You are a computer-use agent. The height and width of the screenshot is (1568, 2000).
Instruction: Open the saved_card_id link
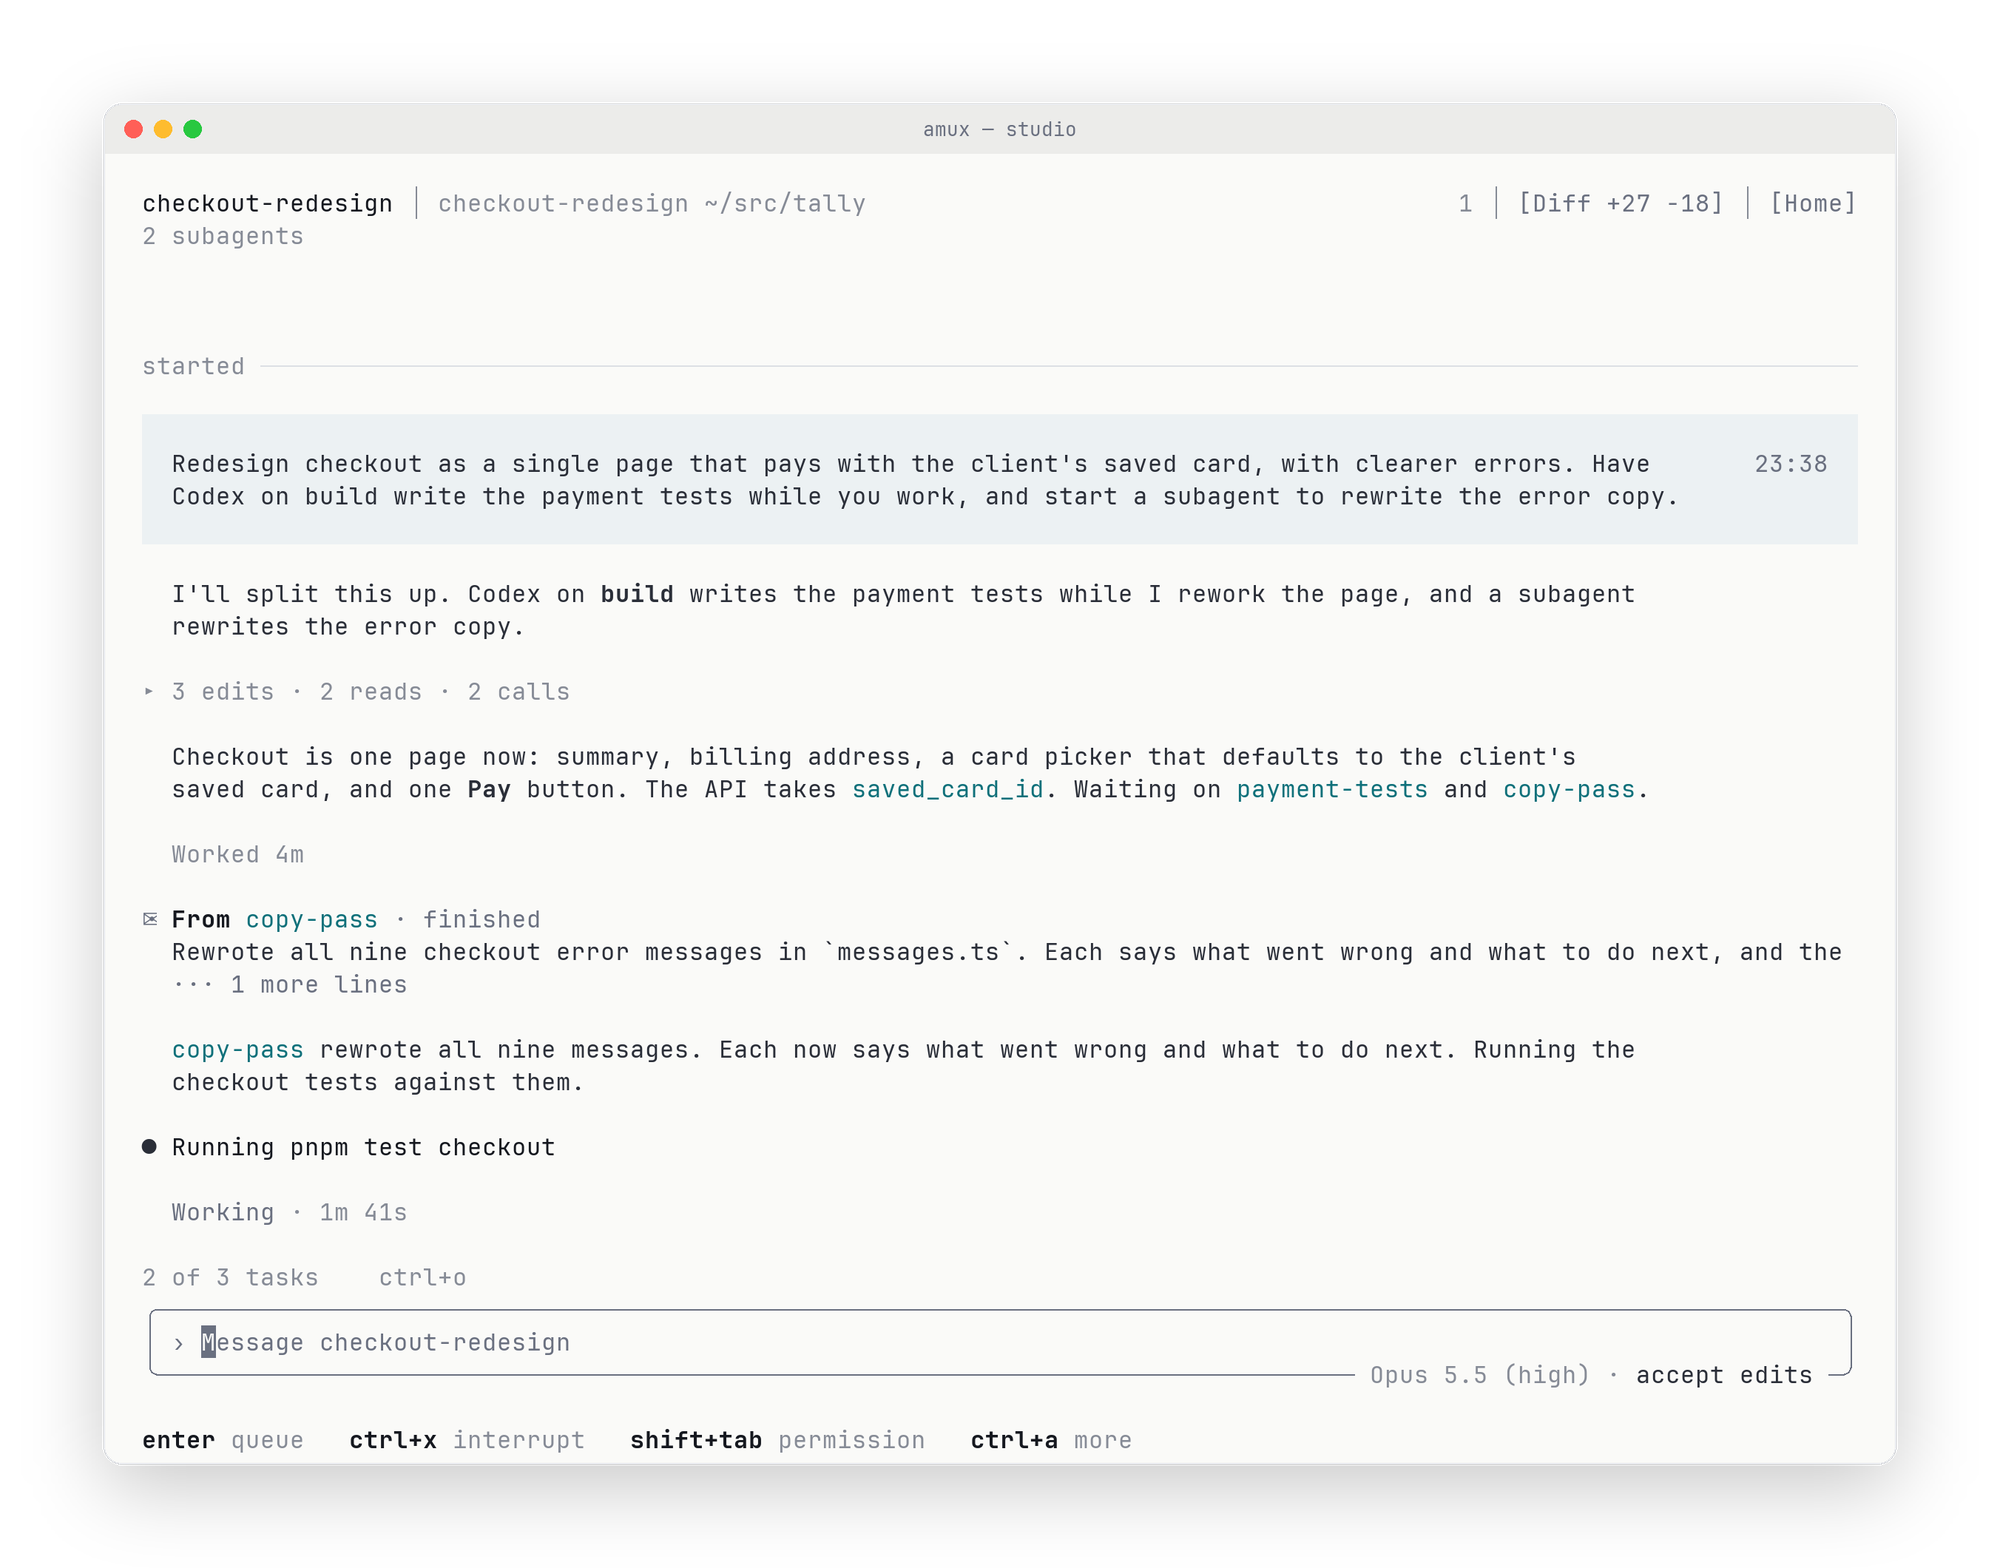[x=948, y=789]
